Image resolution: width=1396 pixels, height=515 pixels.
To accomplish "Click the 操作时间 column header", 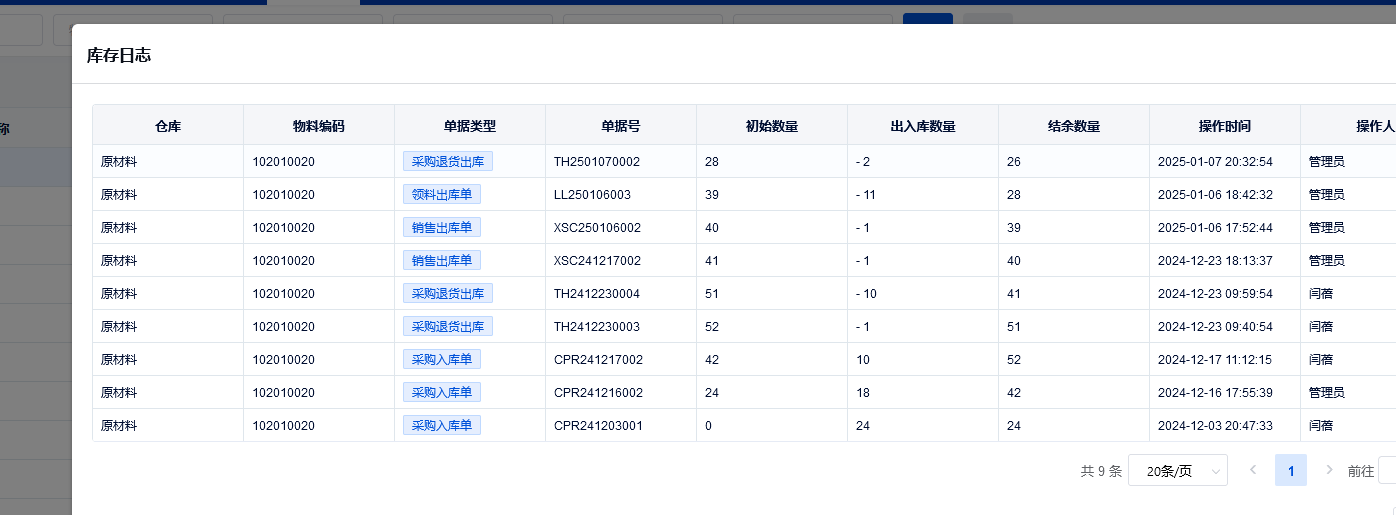I will [x=1224, y=126].
